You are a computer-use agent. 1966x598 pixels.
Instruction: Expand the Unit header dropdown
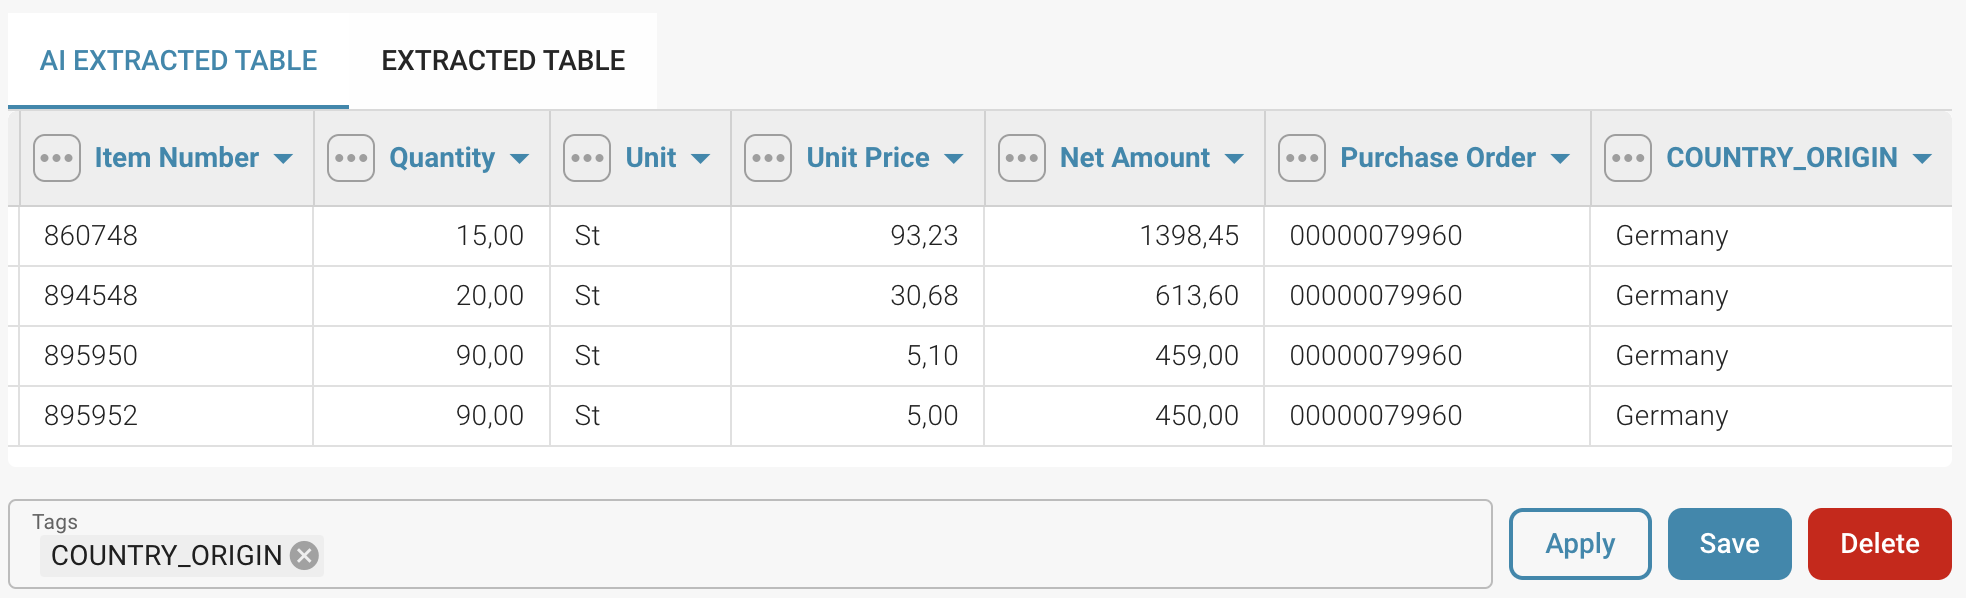click(701, 158)
